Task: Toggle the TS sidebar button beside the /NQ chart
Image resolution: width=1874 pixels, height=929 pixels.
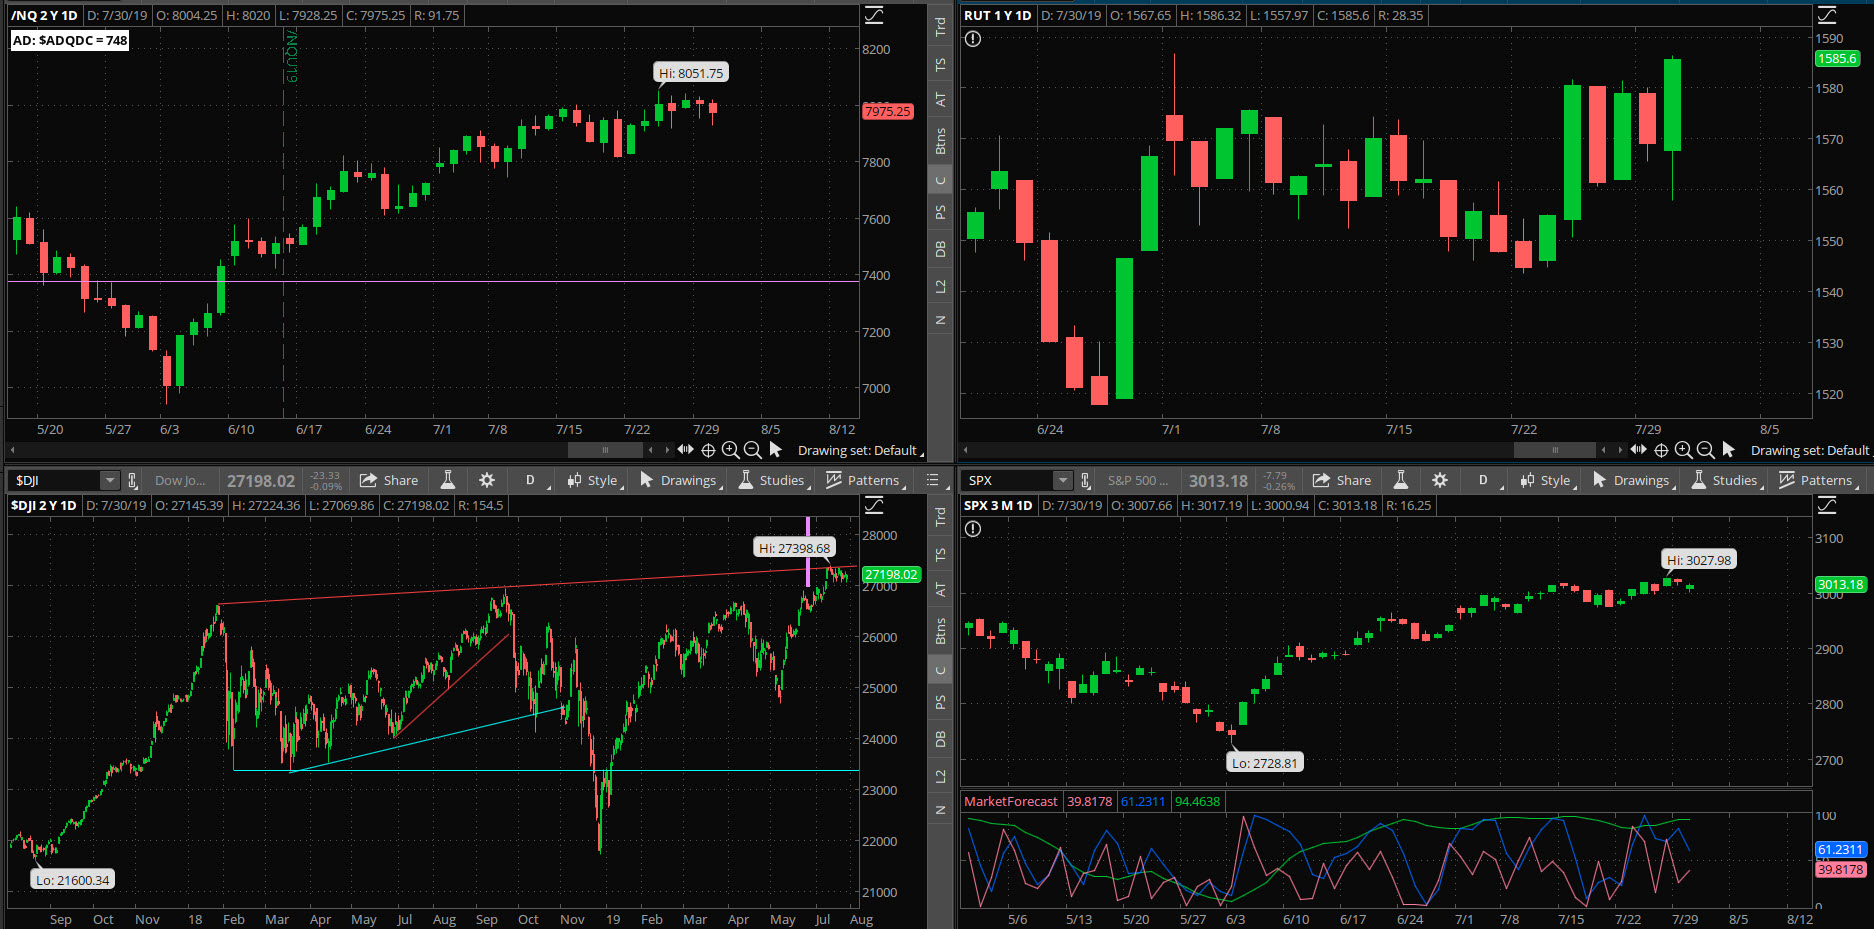Action: tap(940, 65)
